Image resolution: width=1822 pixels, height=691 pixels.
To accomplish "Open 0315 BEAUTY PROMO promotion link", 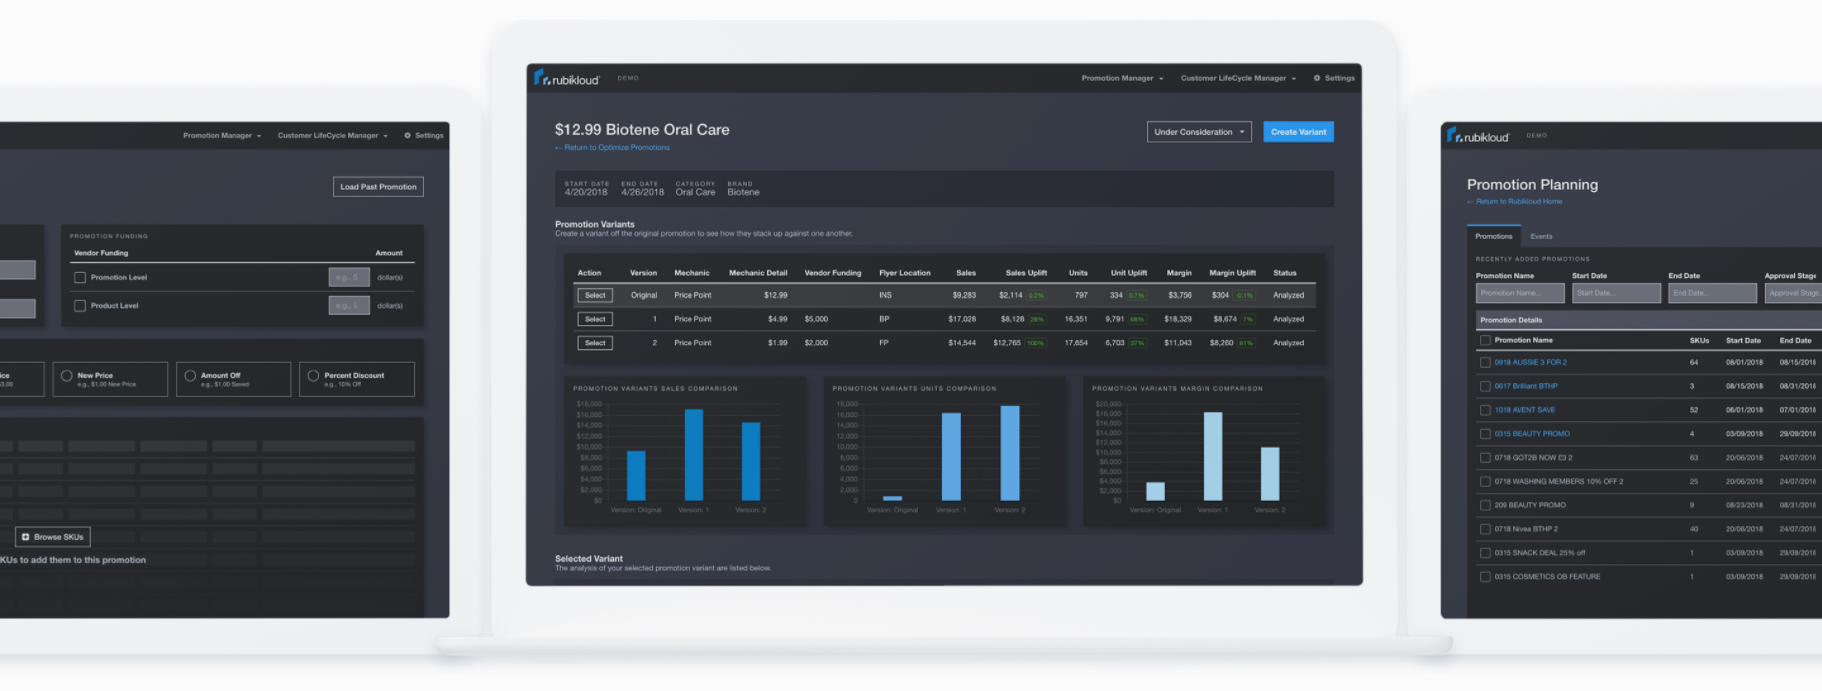I will 1532,435.
